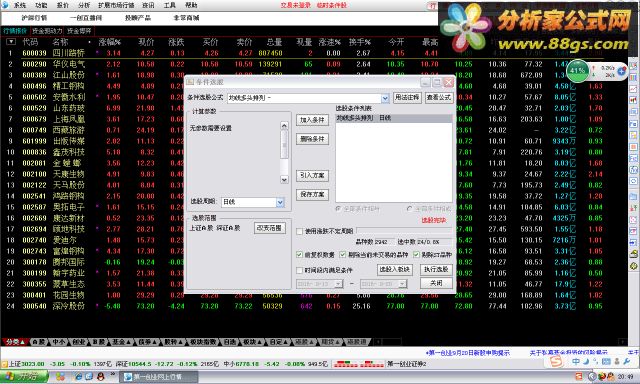640x384 pixels.
Task: Expand the 基金 bottom tab
Action: [122, 342]
